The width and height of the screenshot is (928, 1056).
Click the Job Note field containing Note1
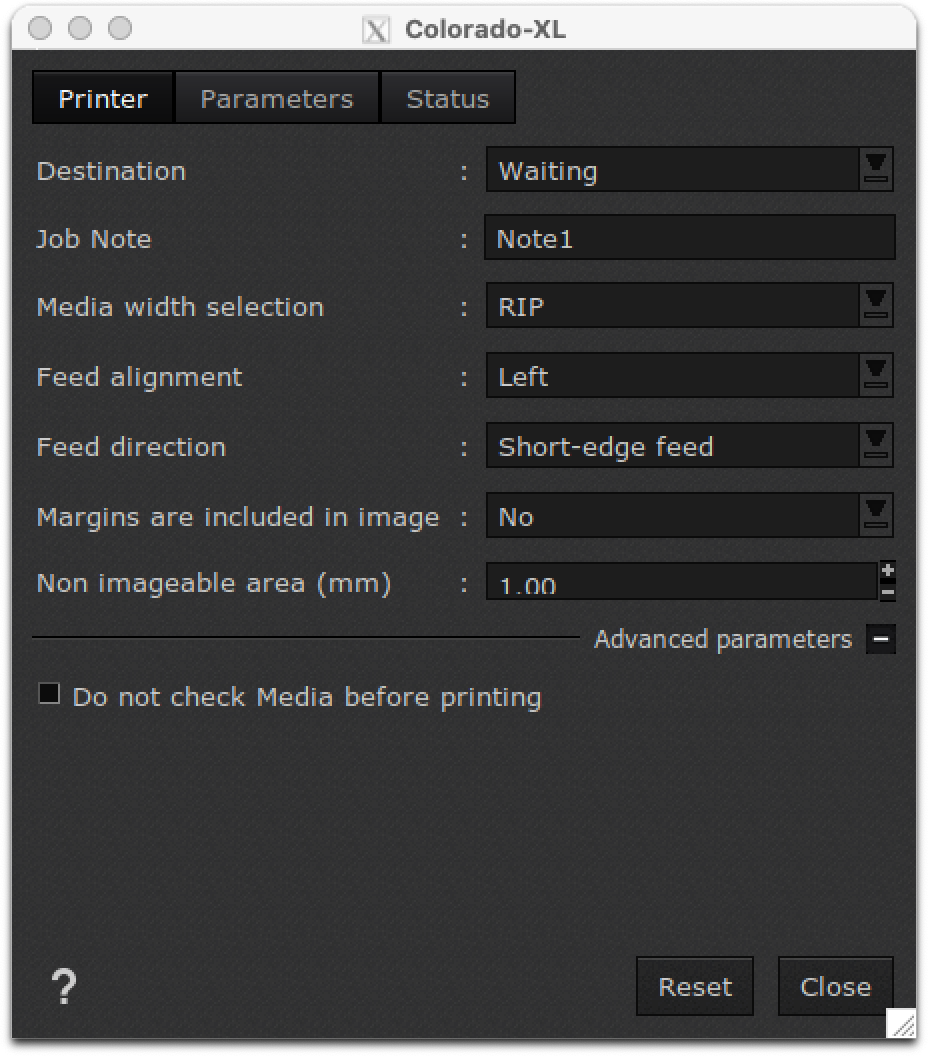[690, 238]
